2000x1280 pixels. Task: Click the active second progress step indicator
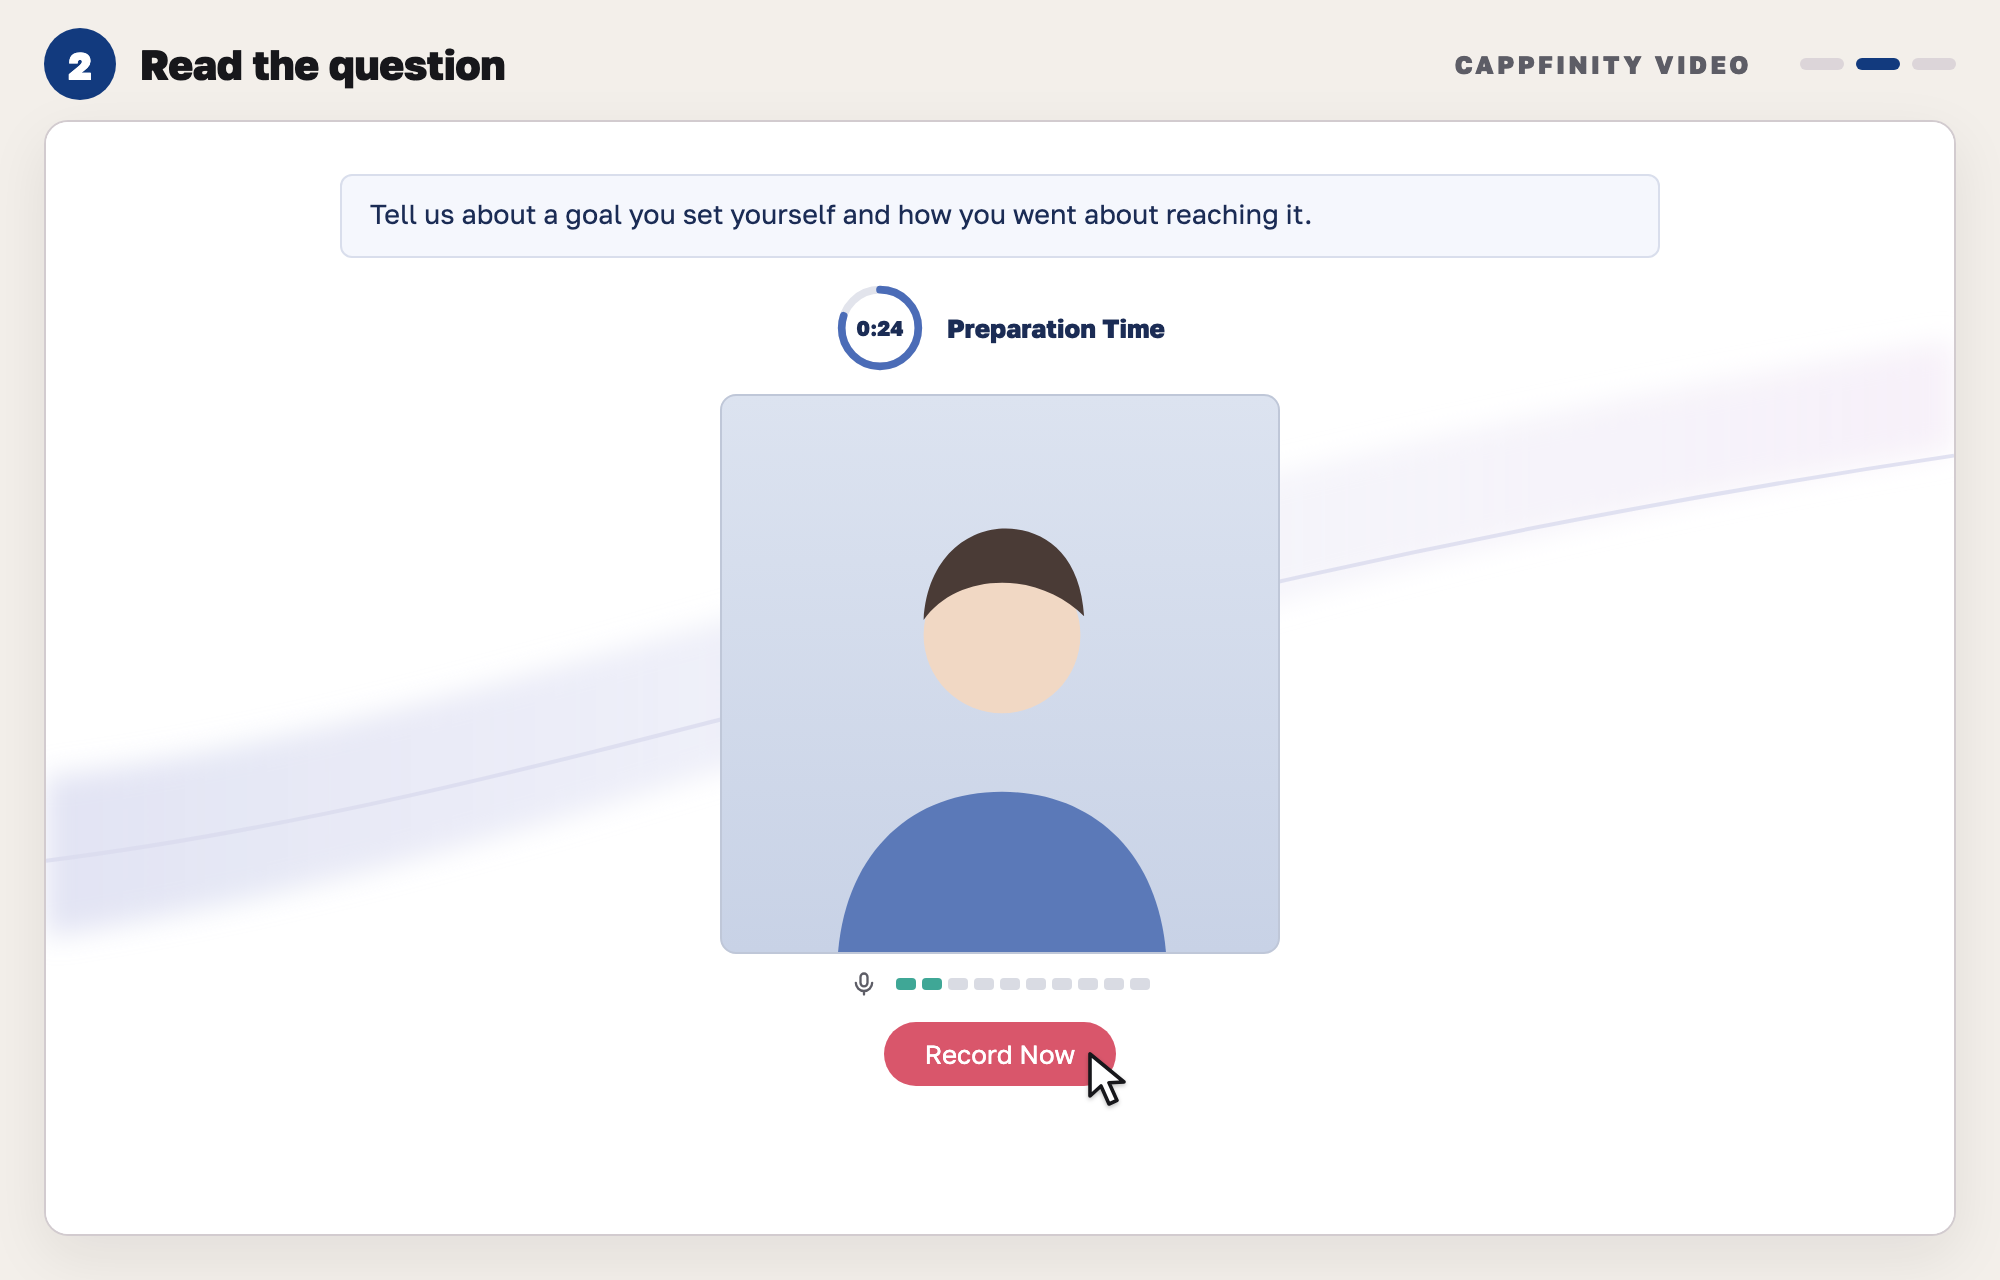click(x=1878, y=64)
